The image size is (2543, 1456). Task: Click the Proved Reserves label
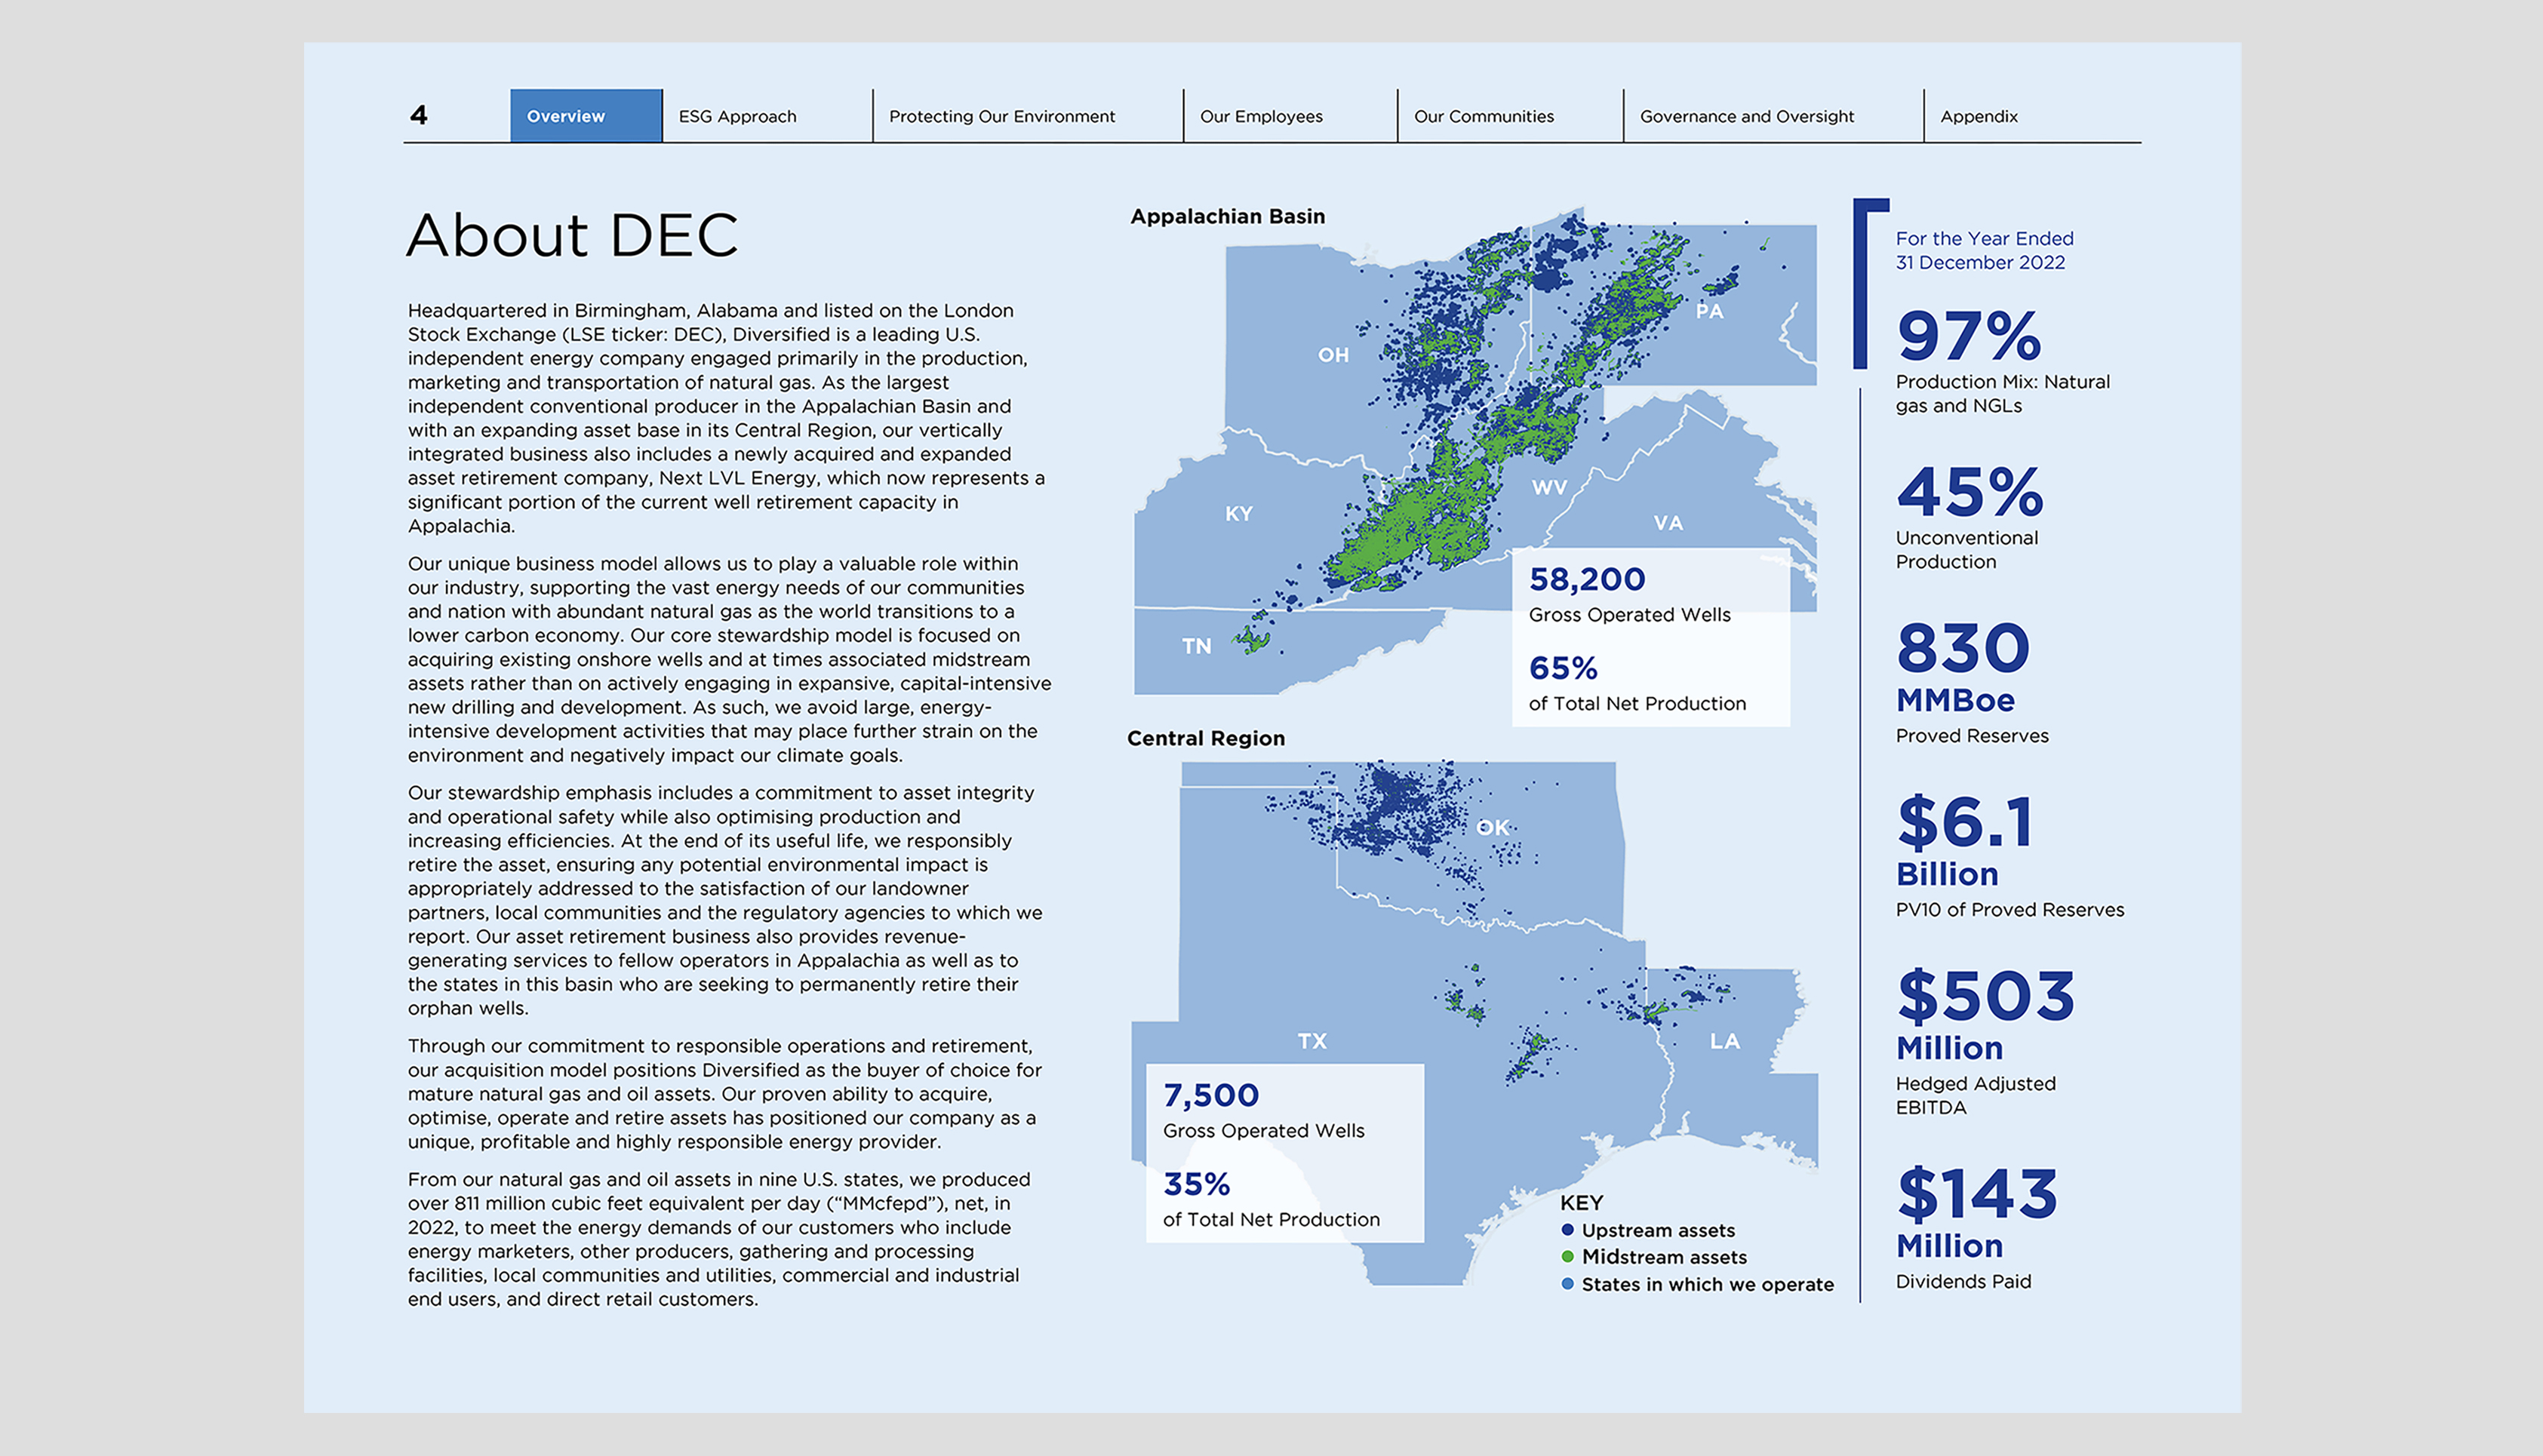pos(1972,737)
